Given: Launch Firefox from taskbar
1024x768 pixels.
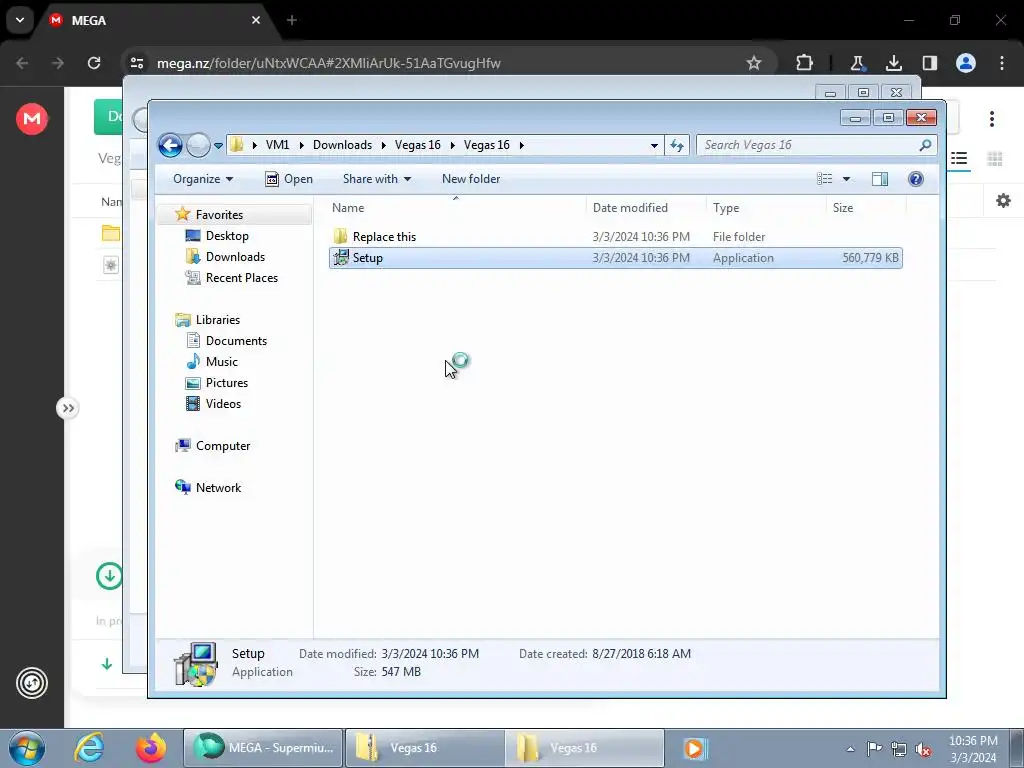Looking at the screenshot, I should [x=151, y=748].
